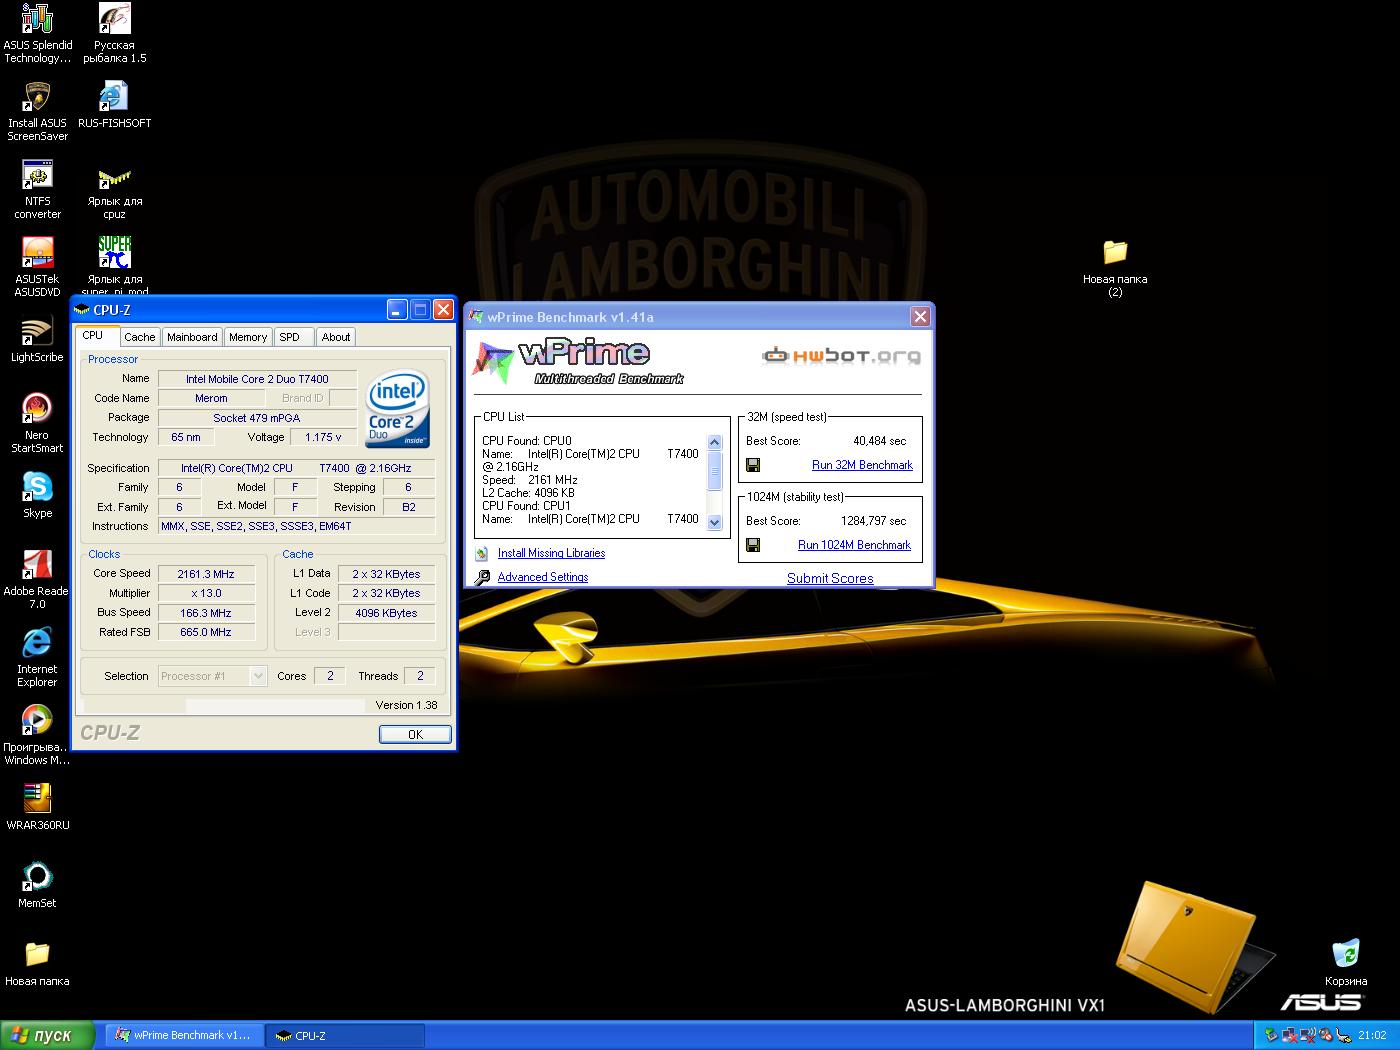The height and width of the screenshot is (1050, 1400).
Task: Run 32M Benchmark link
Action: [862, 465]
